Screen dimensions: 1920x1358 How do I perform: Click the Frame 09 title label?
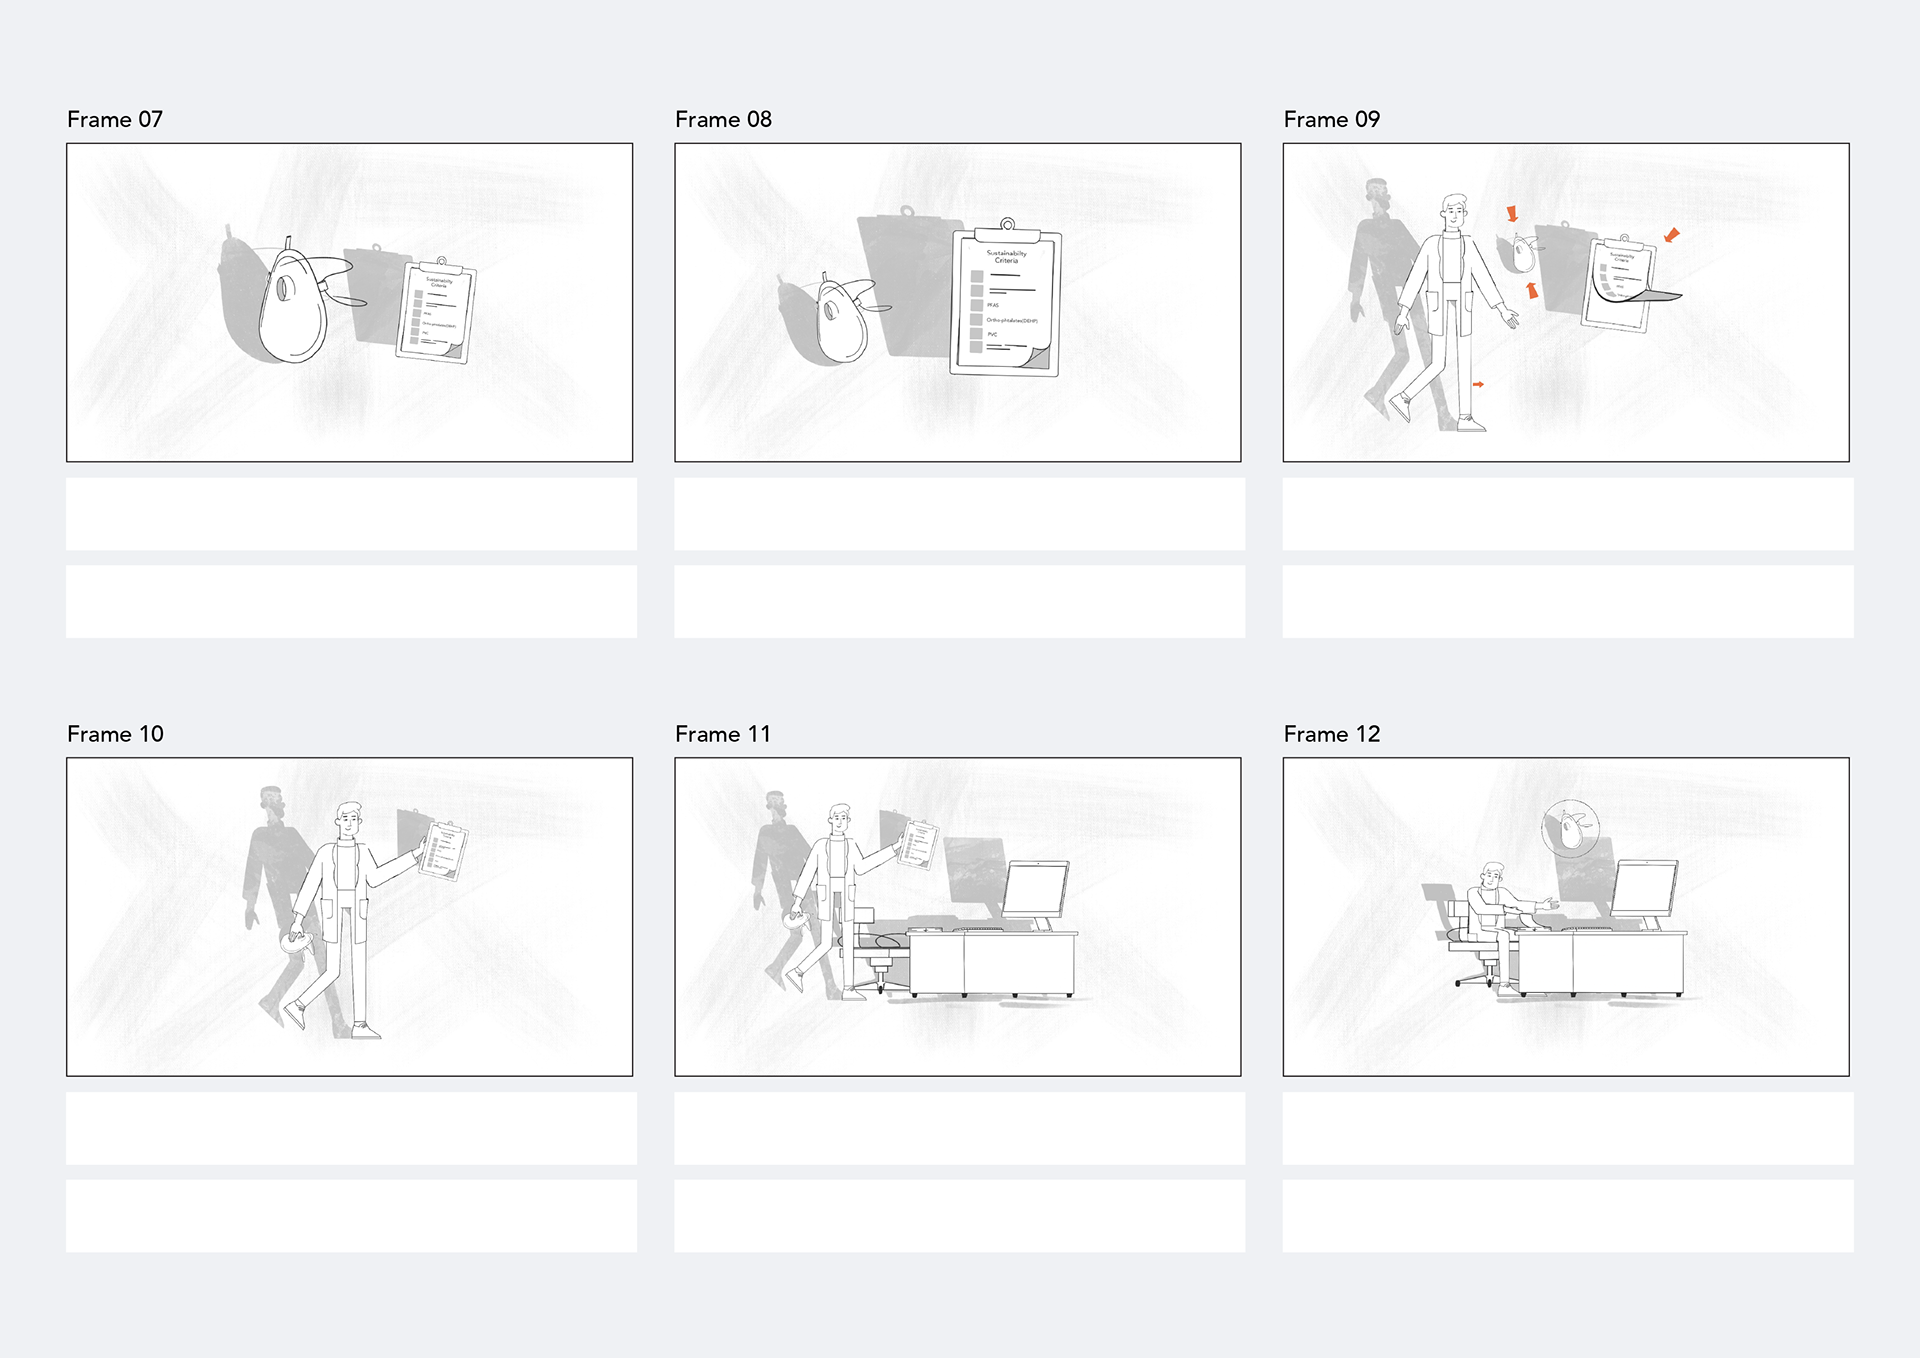pos(1332,120)
